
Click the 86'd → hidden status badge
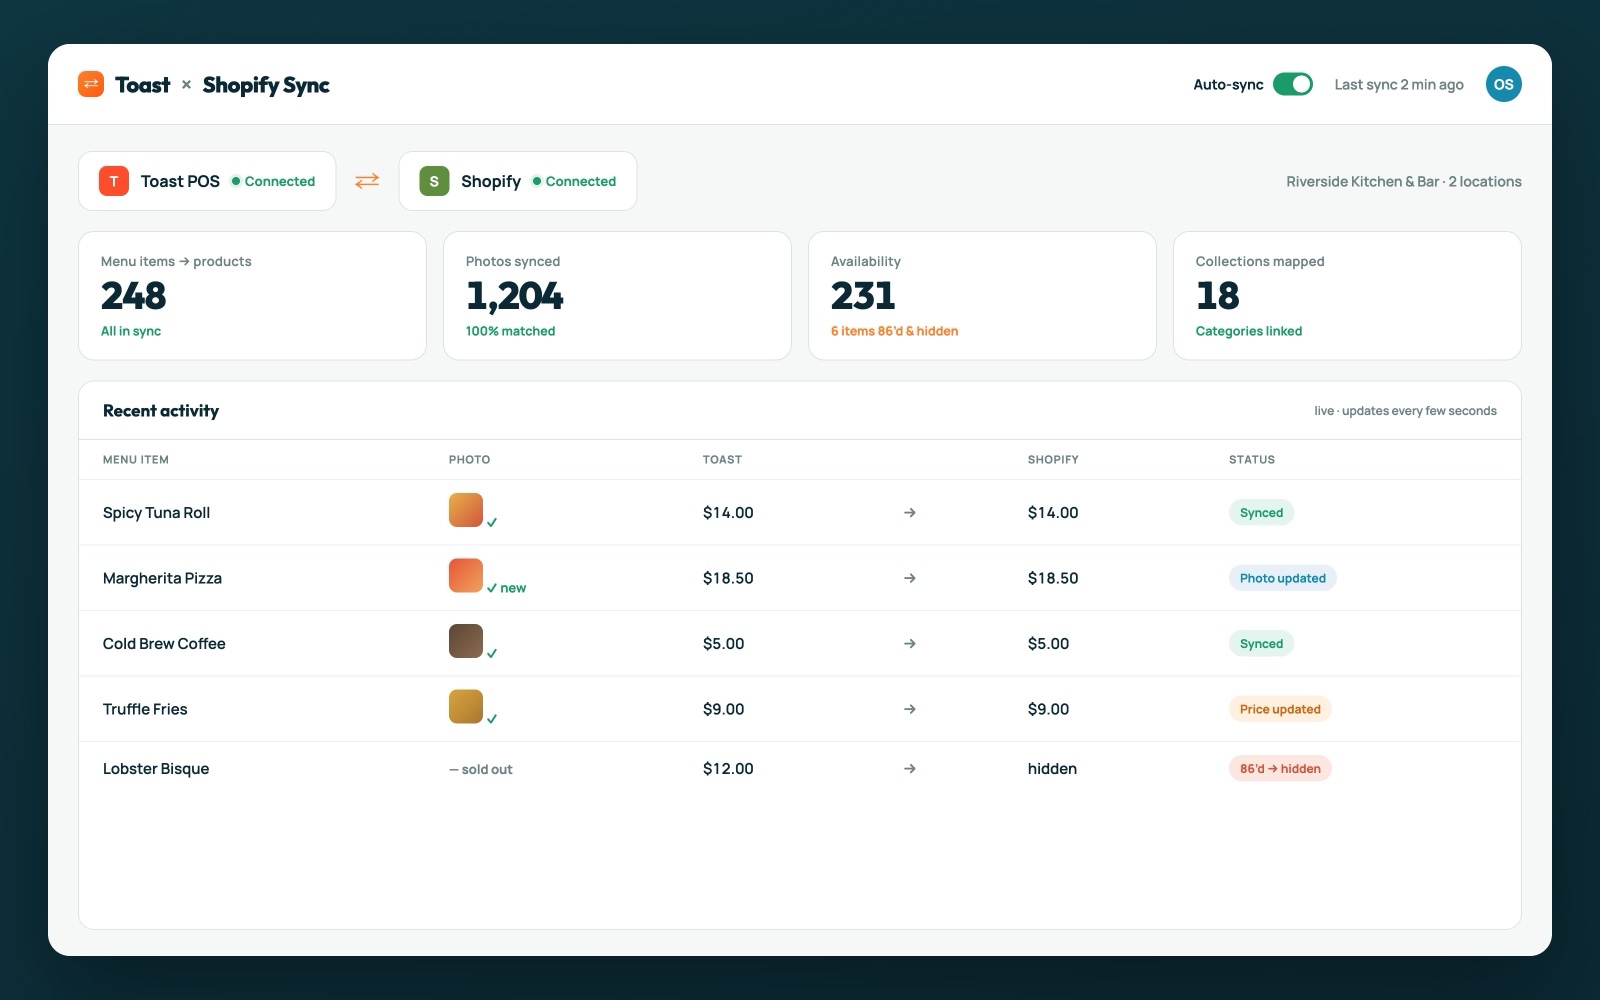(1280, 769)
